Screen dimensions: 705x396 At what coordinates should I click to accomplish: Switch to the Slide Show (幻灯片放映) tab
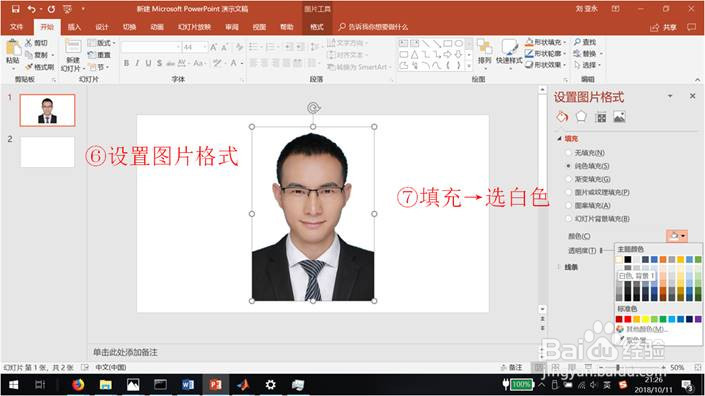(x=194, y=27)
